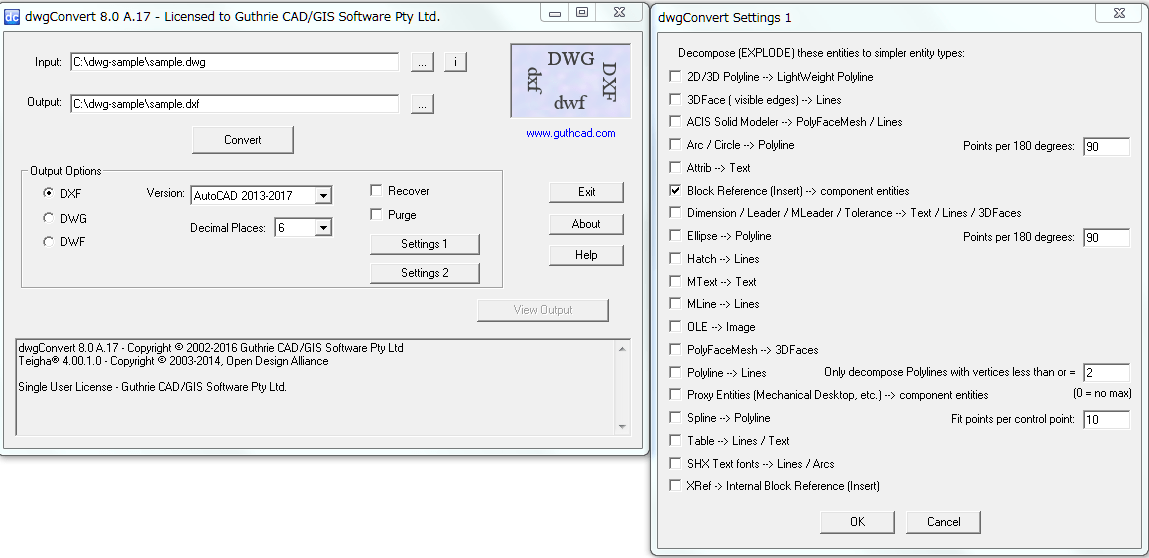Open the www.guthcad.com link
Viewport: 1149px width, 558px height.
[570, 133]
